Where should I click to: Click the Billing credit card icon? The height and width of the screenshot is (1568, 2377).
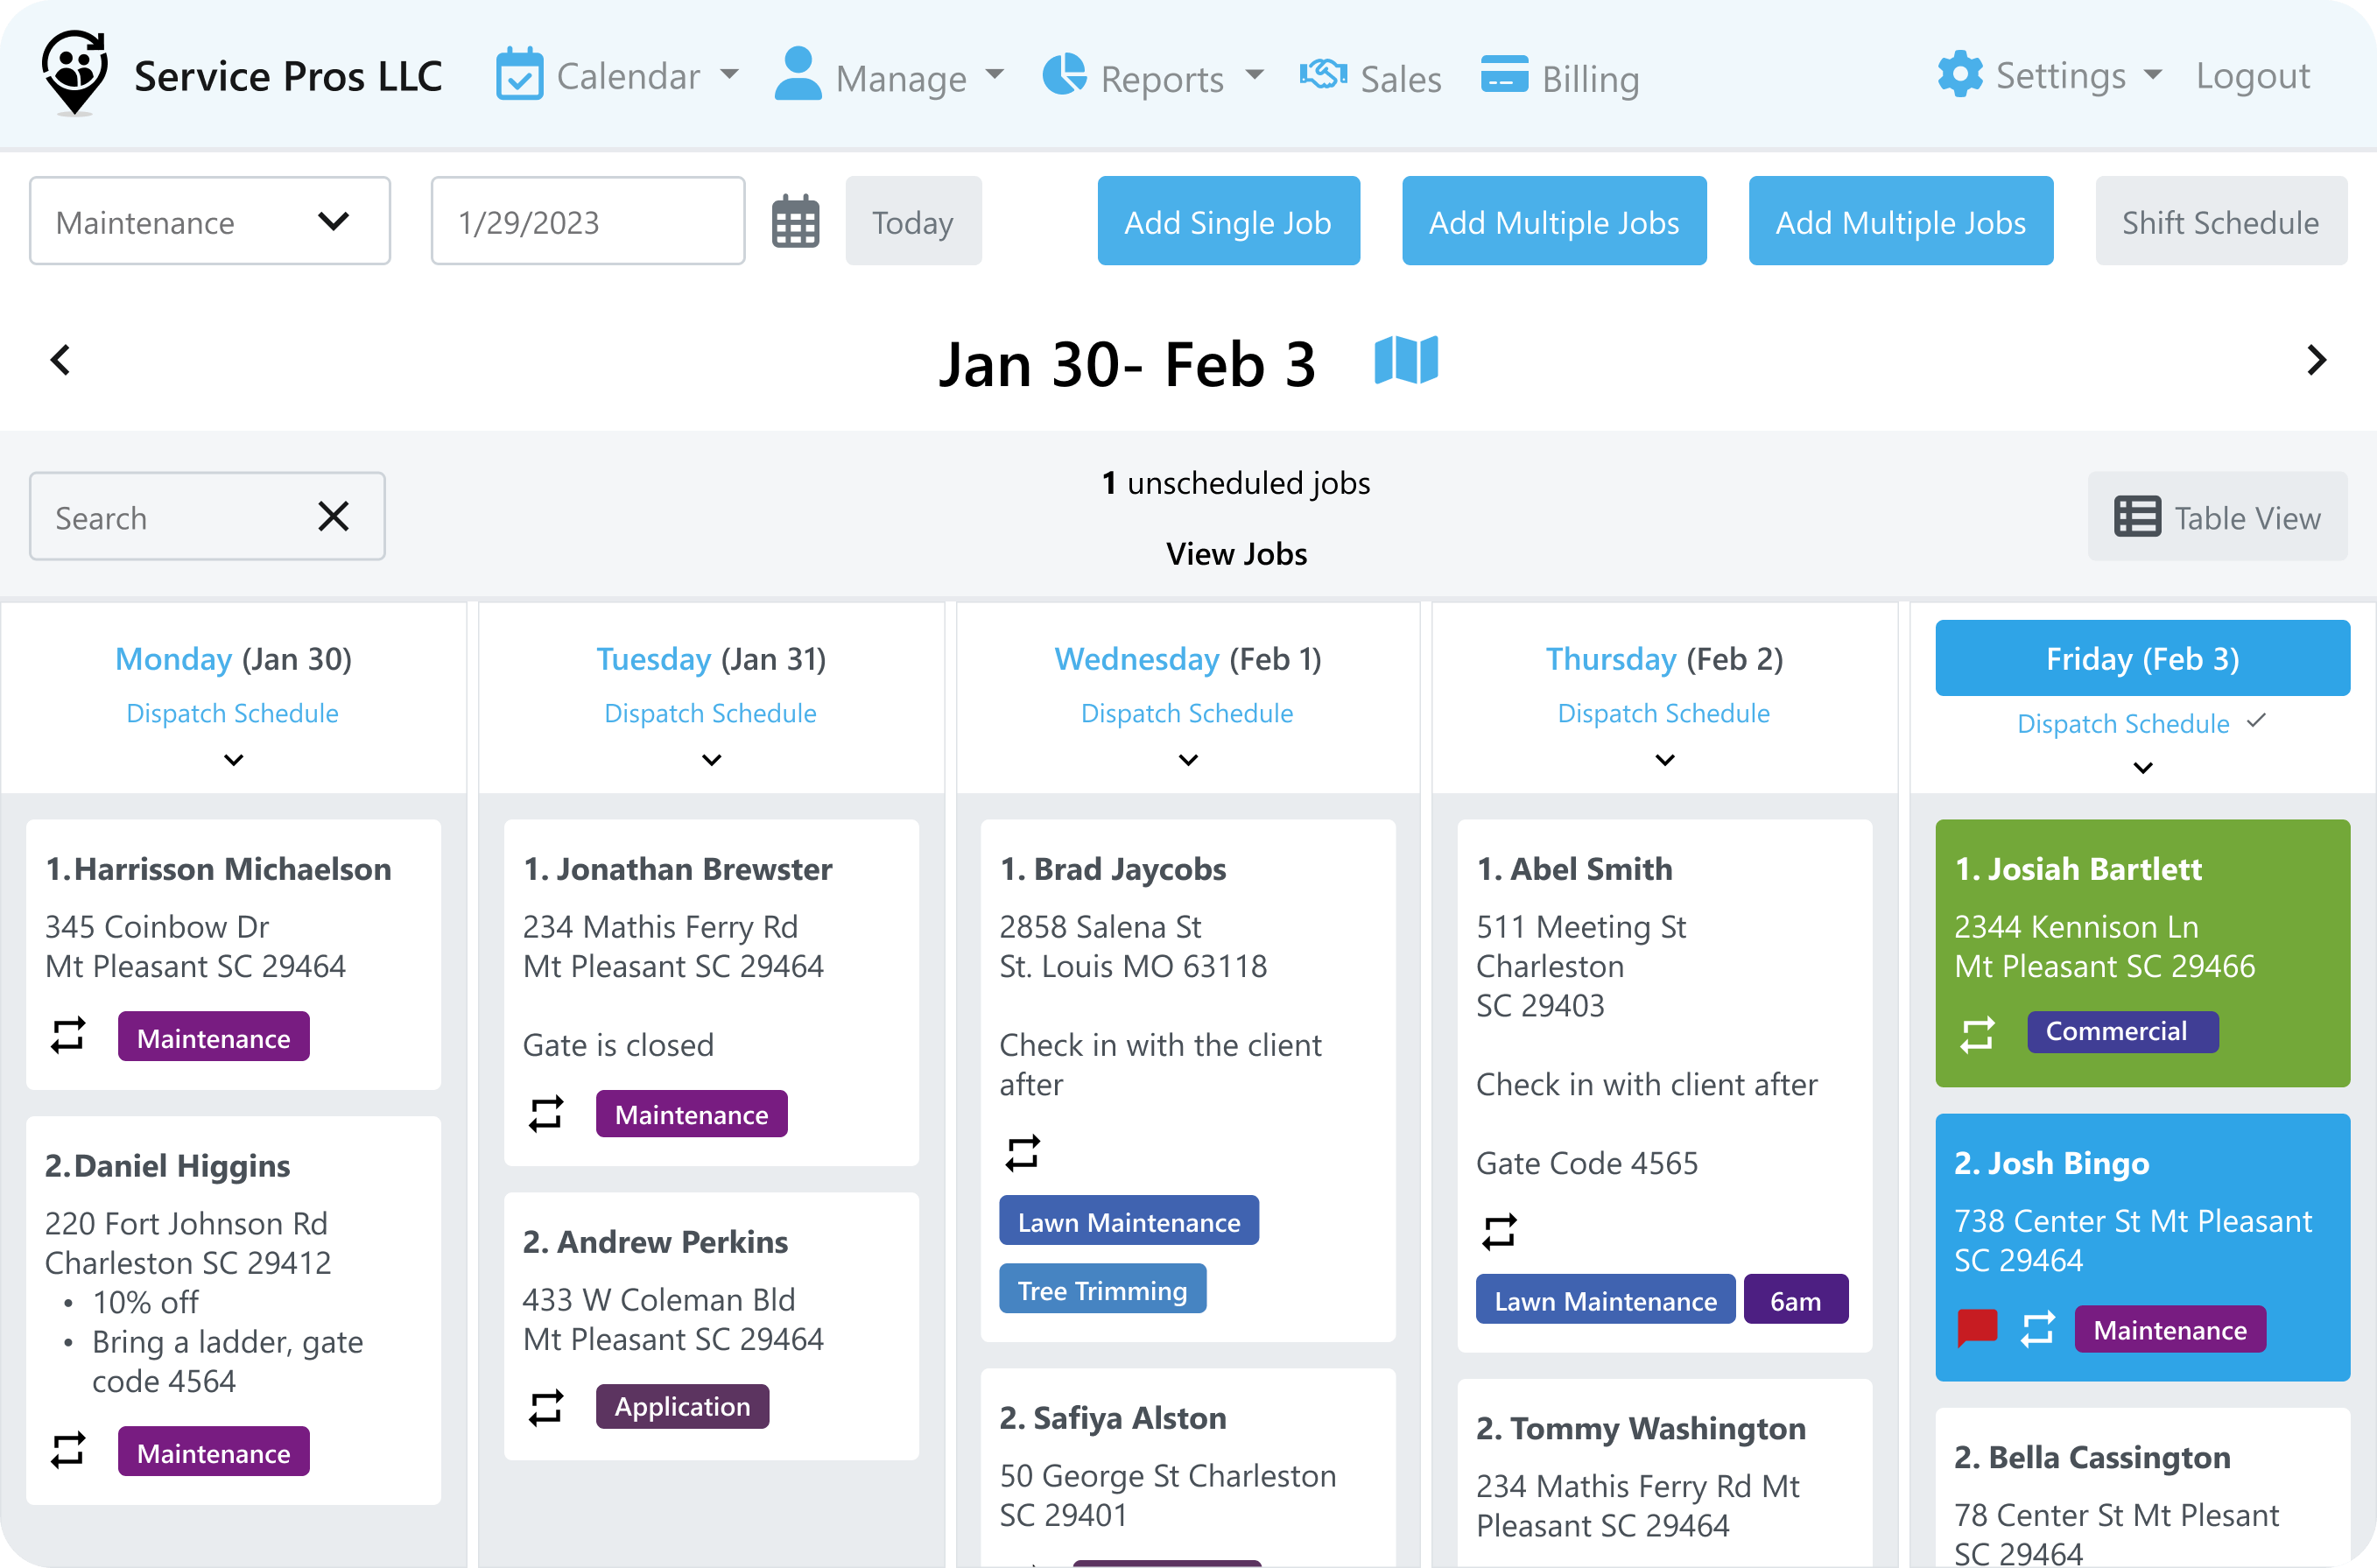1503,75
